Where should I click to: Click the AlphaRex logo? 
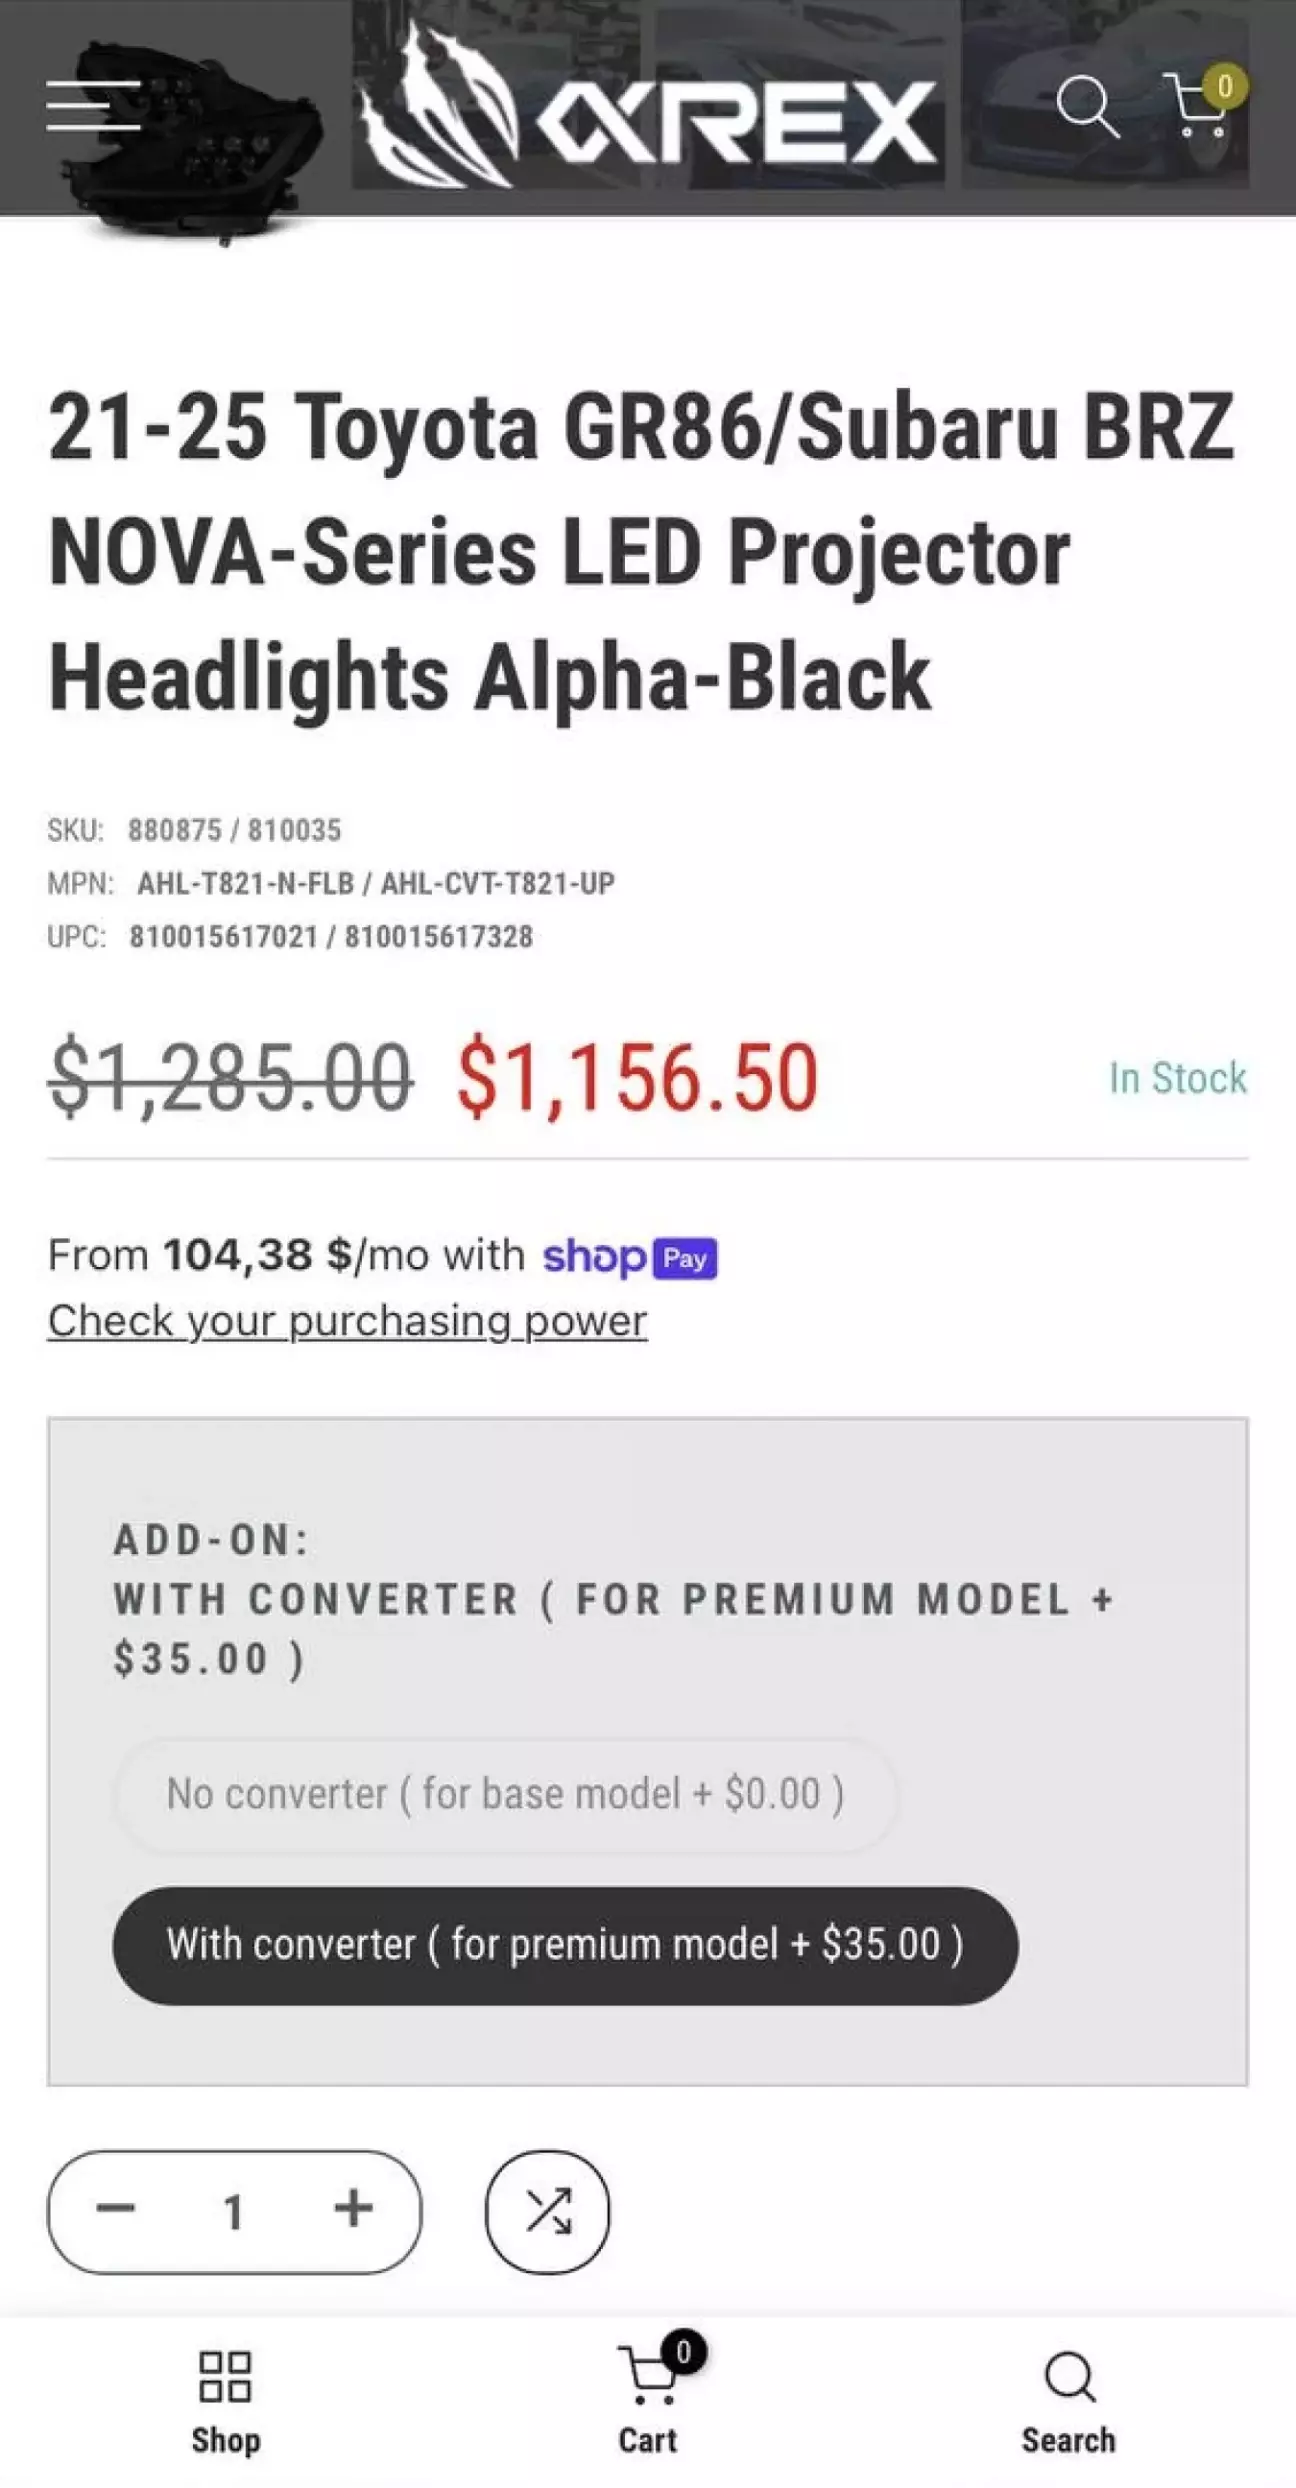[648, 107]
